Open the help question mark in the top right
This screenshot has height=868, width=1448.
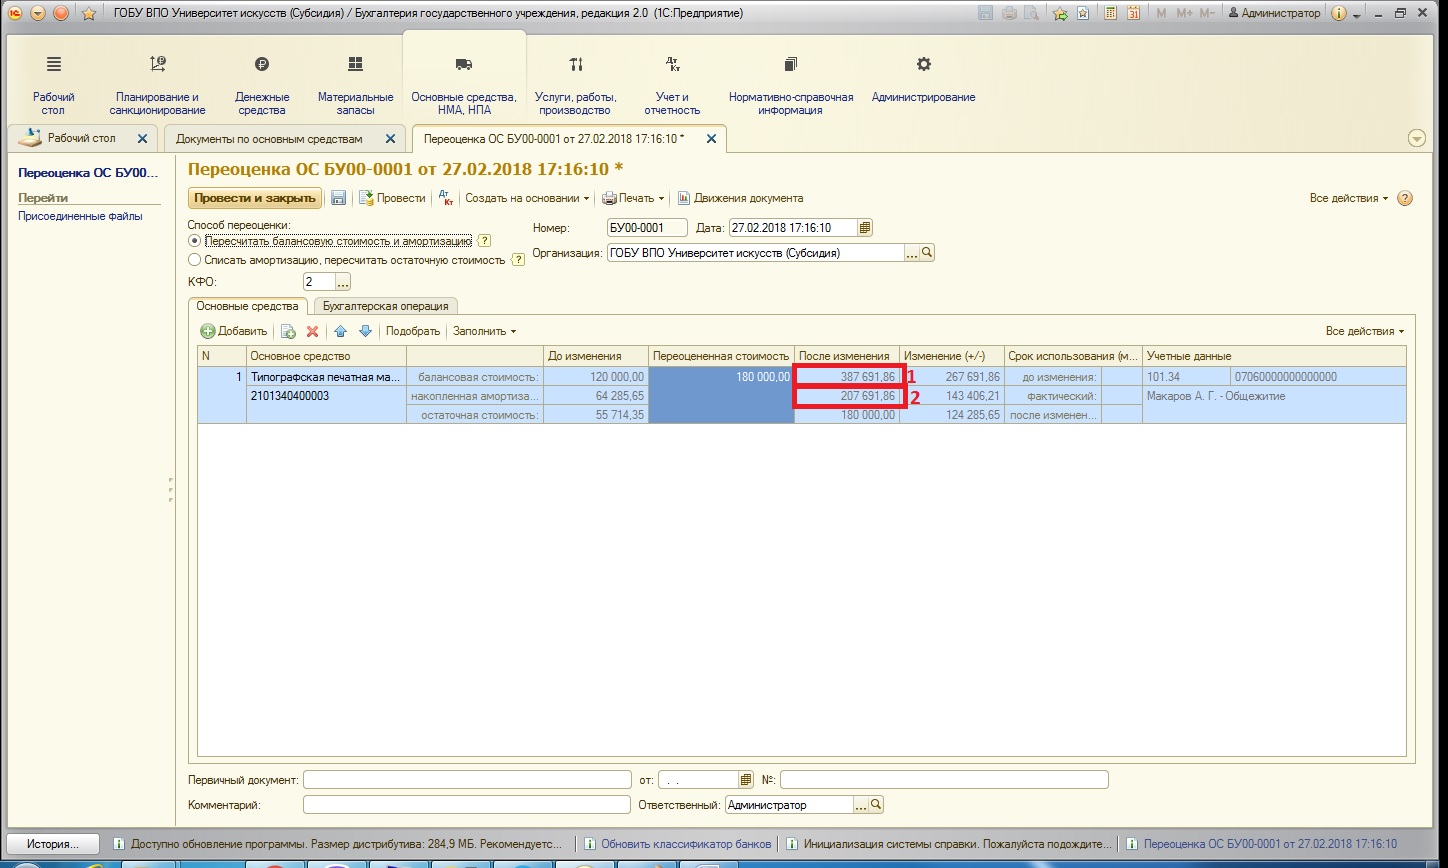[x=1405, y=198]
